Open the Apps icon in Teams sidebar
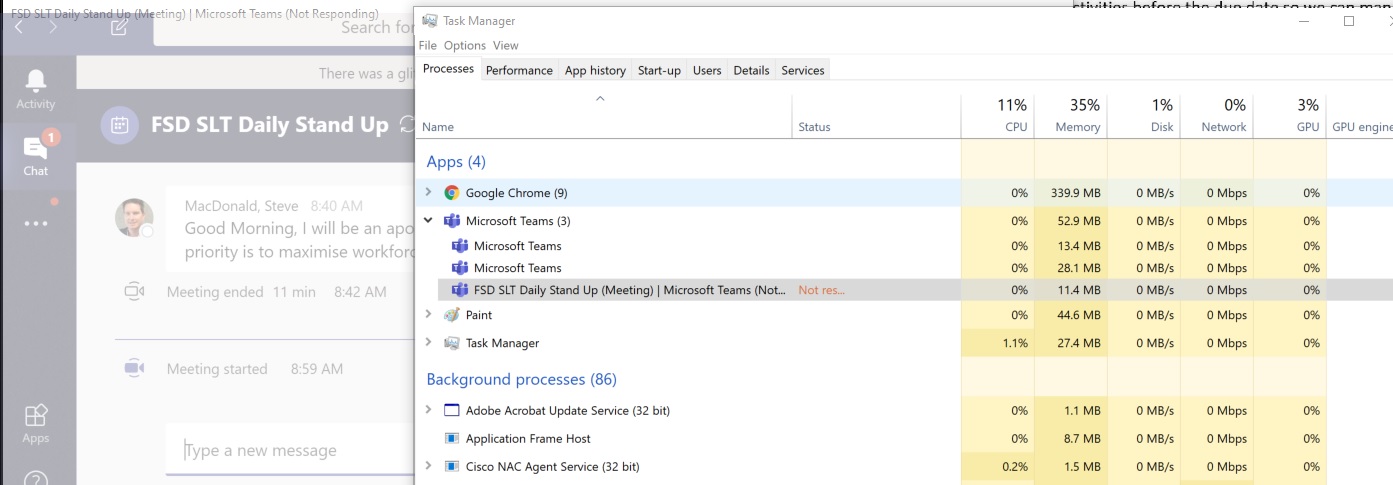 pyautogui.click(x=36, y=415)
